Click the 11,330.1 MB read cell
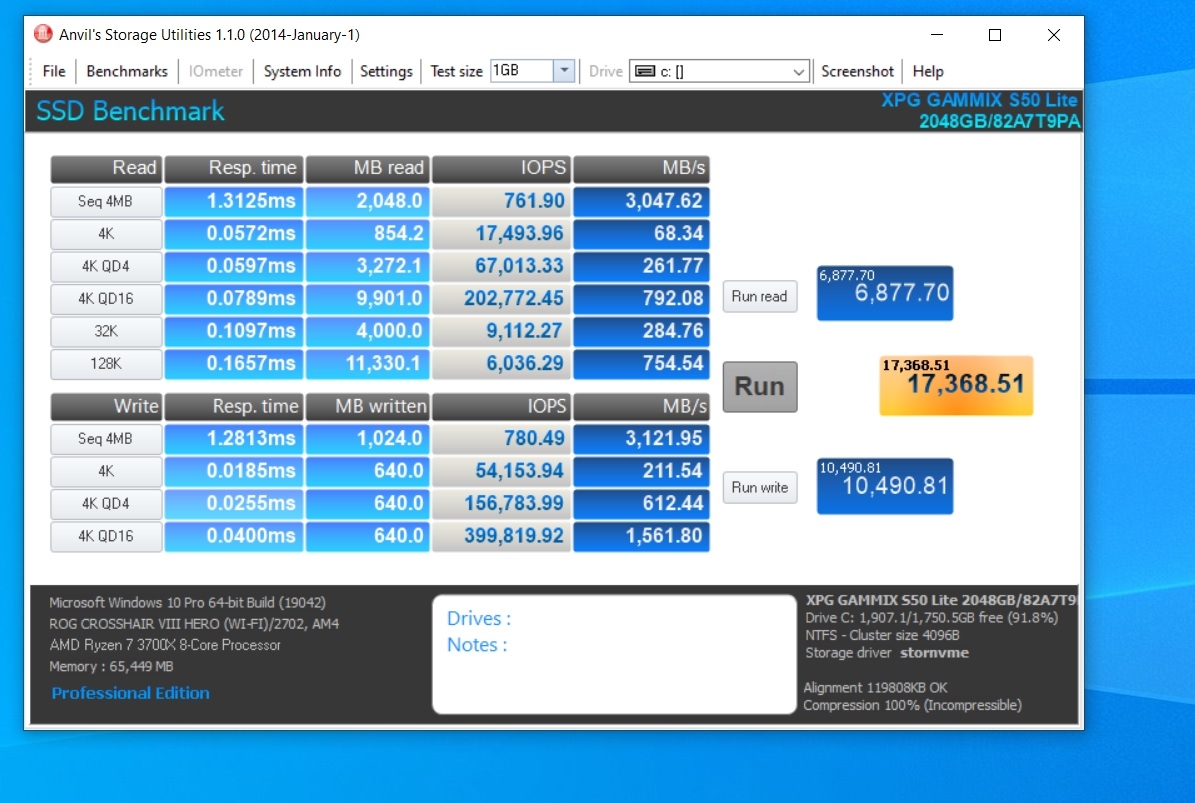The width and height of the screenshot is (1195, 803). pos(367,363)
